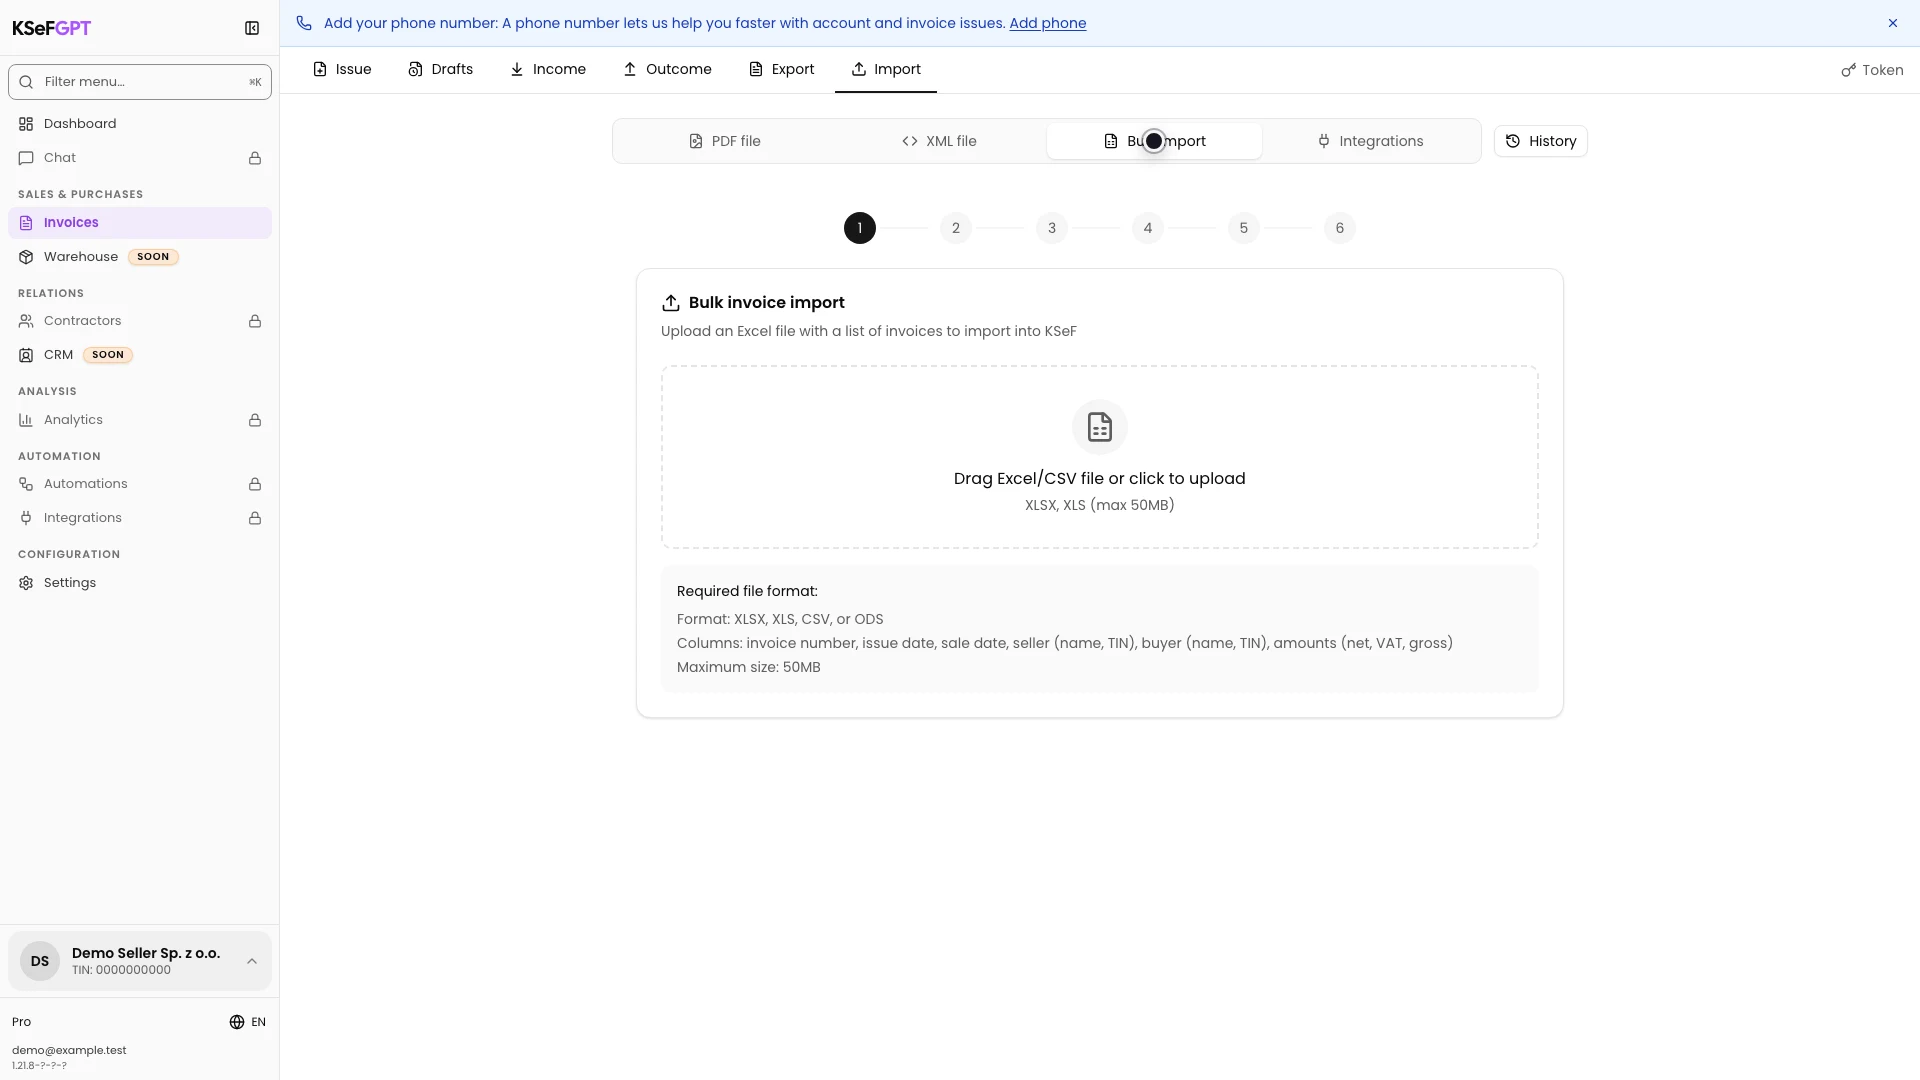Go to the Export tab
The width and height of the screenshot is (1920, 1080).
point(782,69)
